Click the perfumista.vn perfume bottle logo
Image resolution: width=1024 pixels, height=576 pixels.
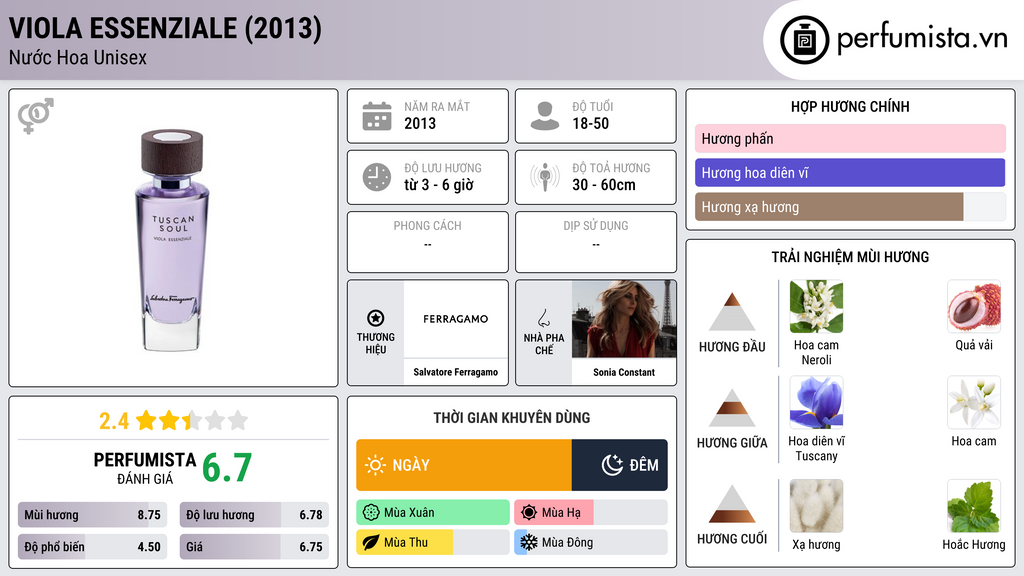pyautogui.click(x=805, y=40)
